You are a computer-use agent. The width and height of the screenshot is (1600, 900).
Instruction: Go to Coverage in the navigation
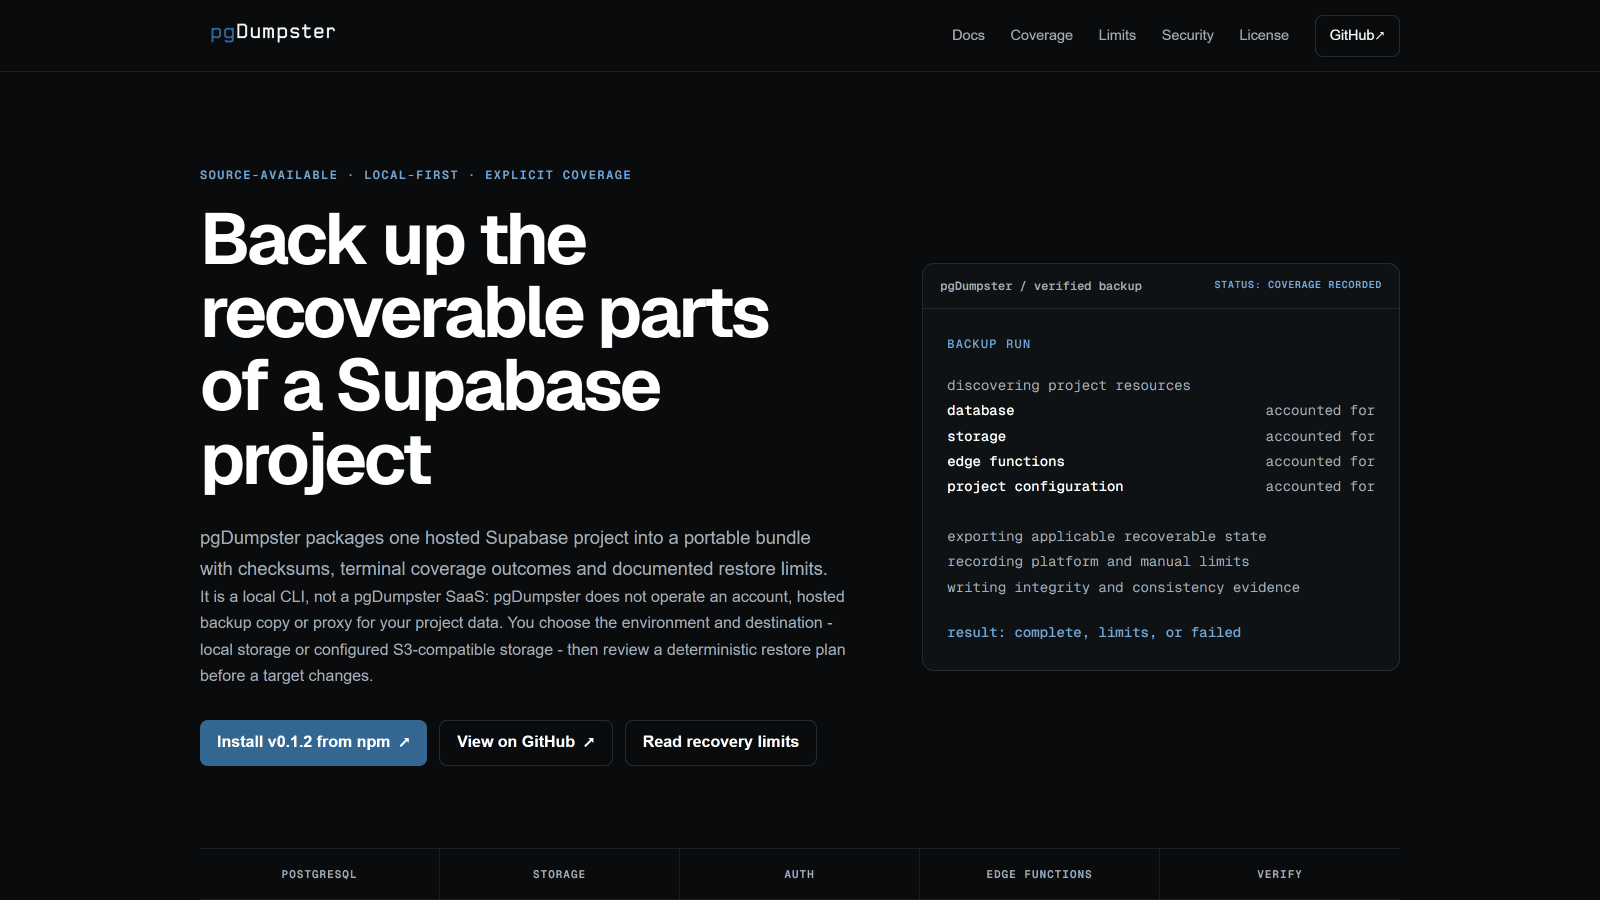pyautogui.click(x=1041, y=35)
